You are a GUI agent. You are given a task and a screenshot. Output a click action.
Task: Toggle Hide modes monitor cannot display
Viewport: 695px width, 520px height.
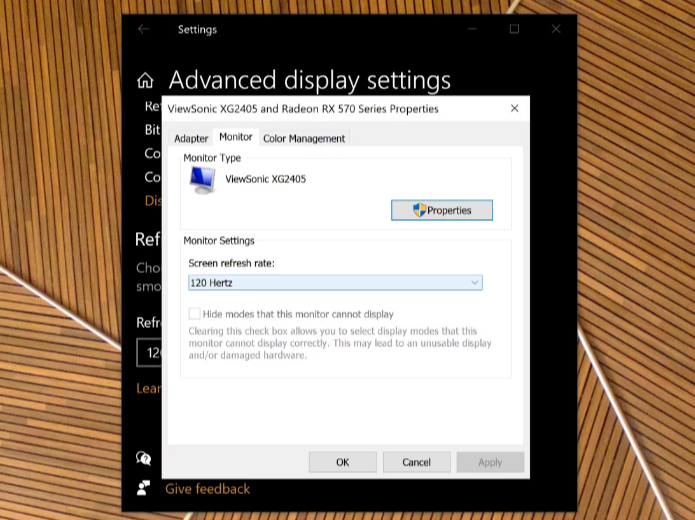(x=194, y=314)
